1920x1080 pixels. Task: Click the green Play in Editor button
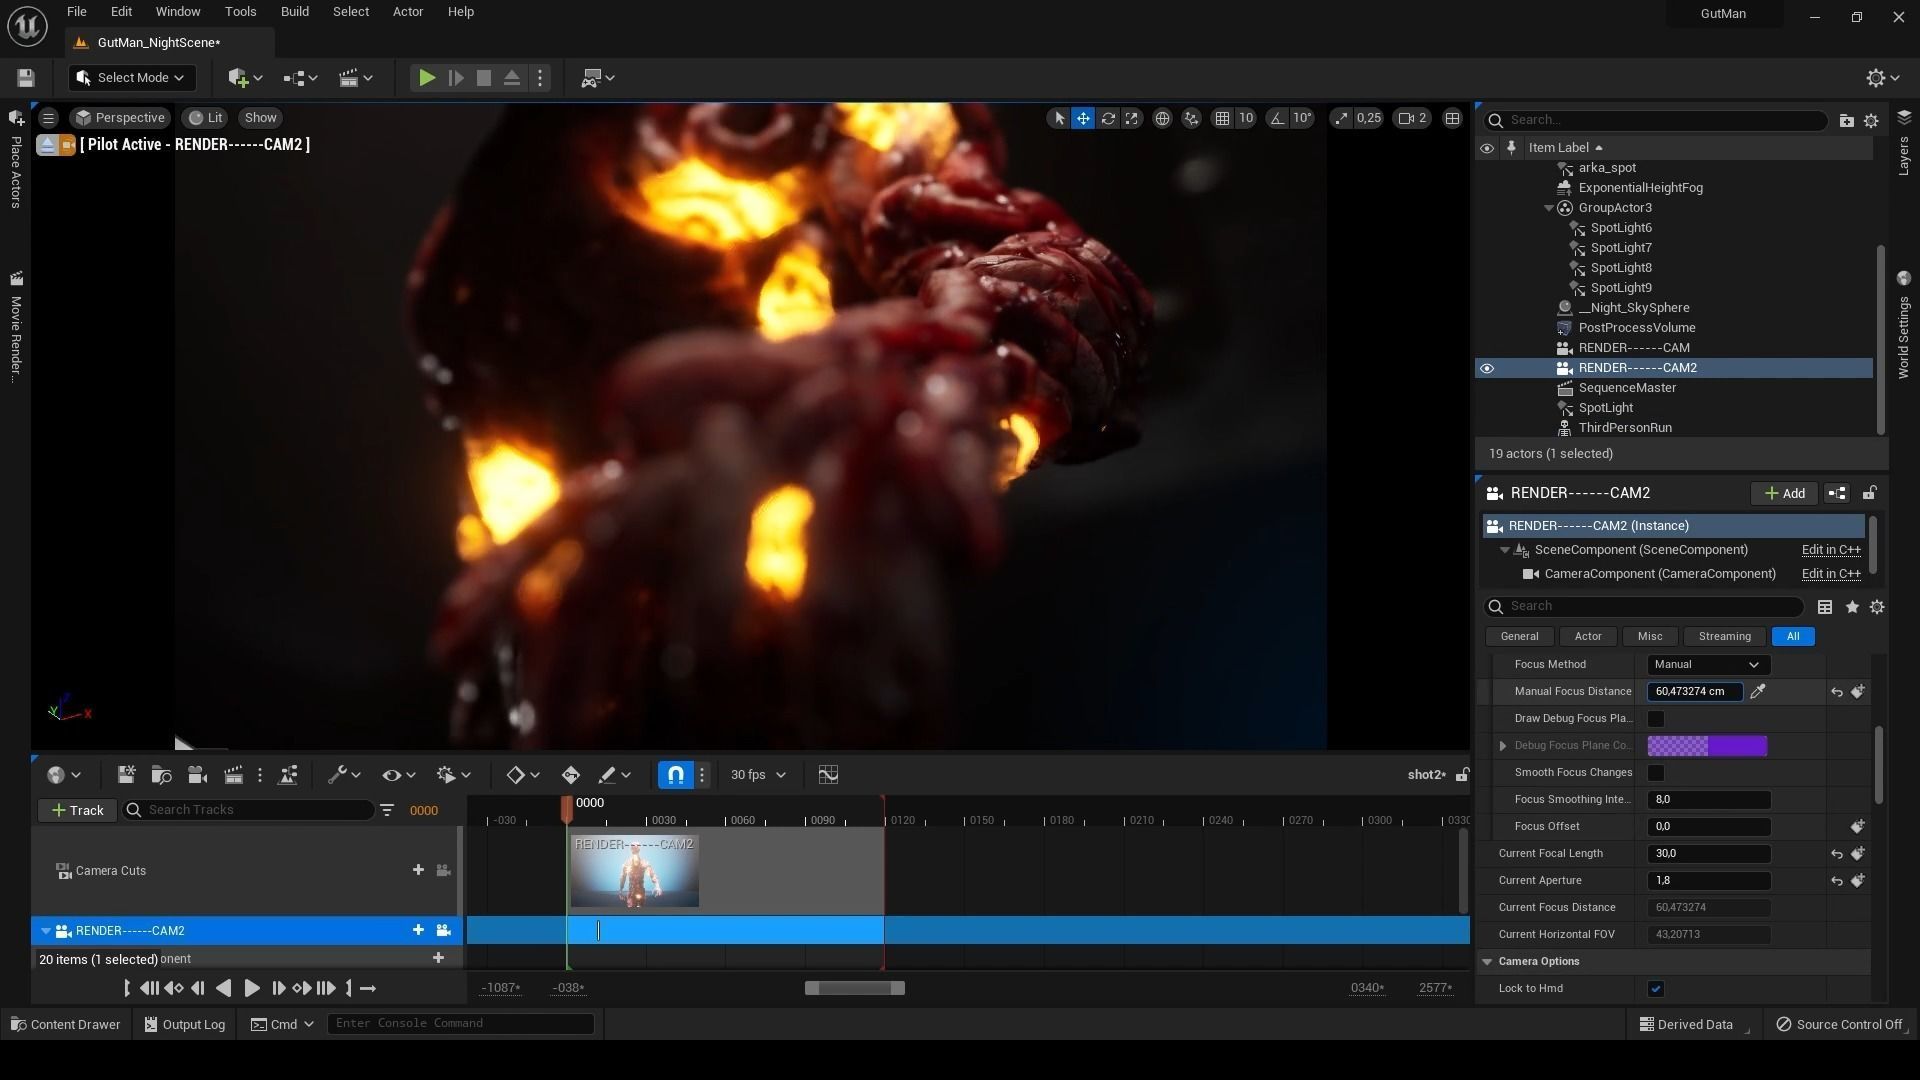426,78
